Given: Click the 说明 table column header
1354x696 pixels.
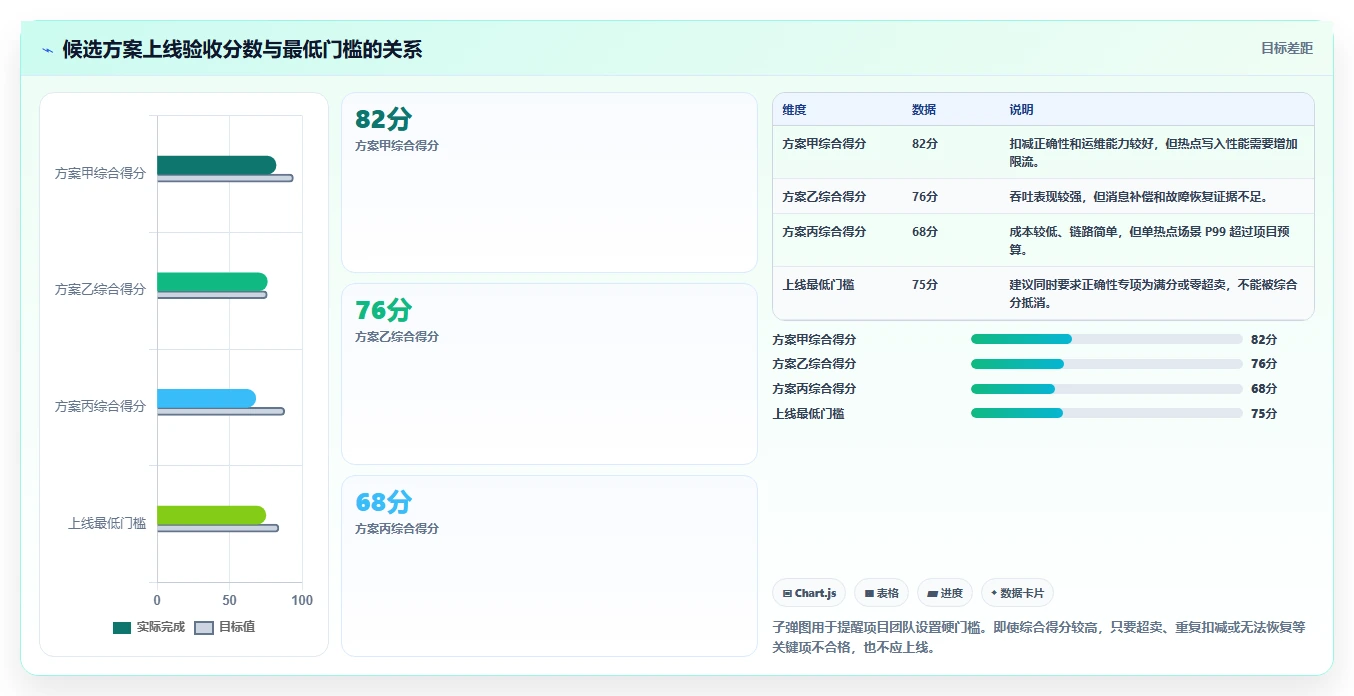Looking at the screenshot, I should pyautogui.click(x=1021, y=110).
